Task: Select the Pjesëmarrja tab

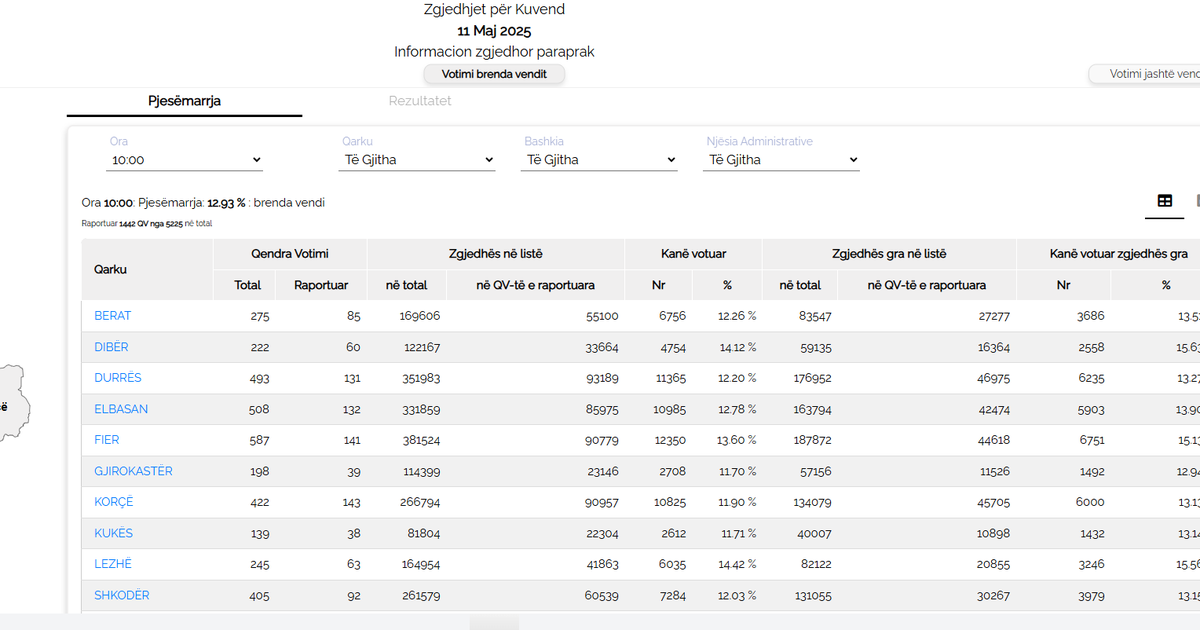Action: 184,101
